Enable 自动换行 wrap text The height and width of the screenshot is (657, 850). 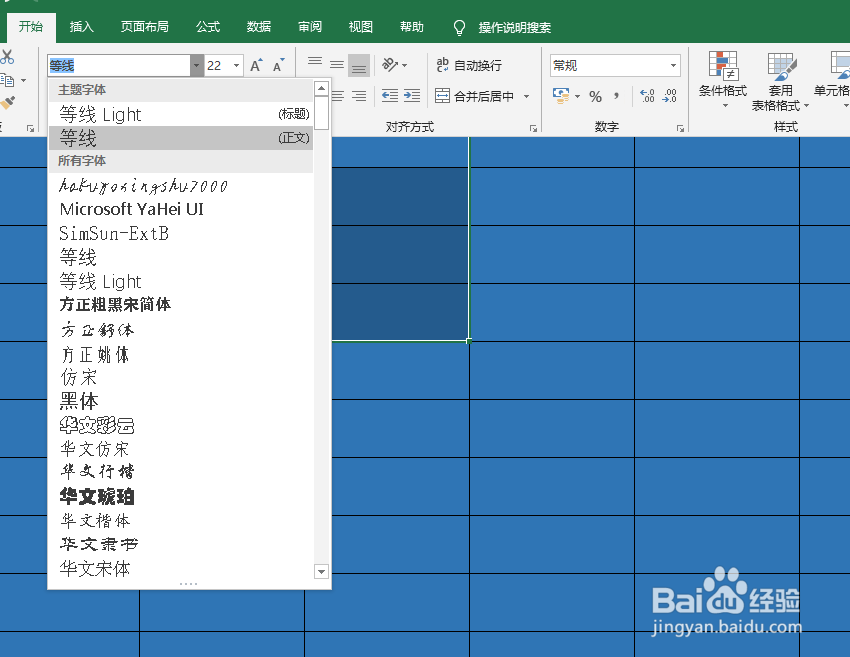click(469, 65)
